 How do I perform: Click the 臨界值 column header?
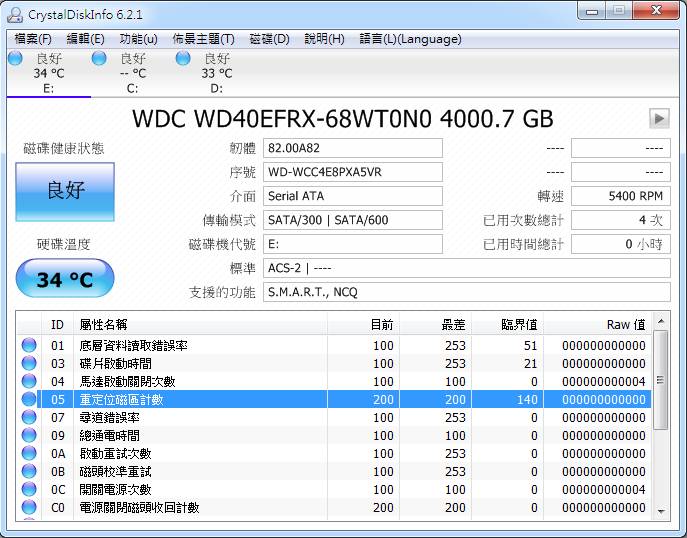click(x=507, y=325)
